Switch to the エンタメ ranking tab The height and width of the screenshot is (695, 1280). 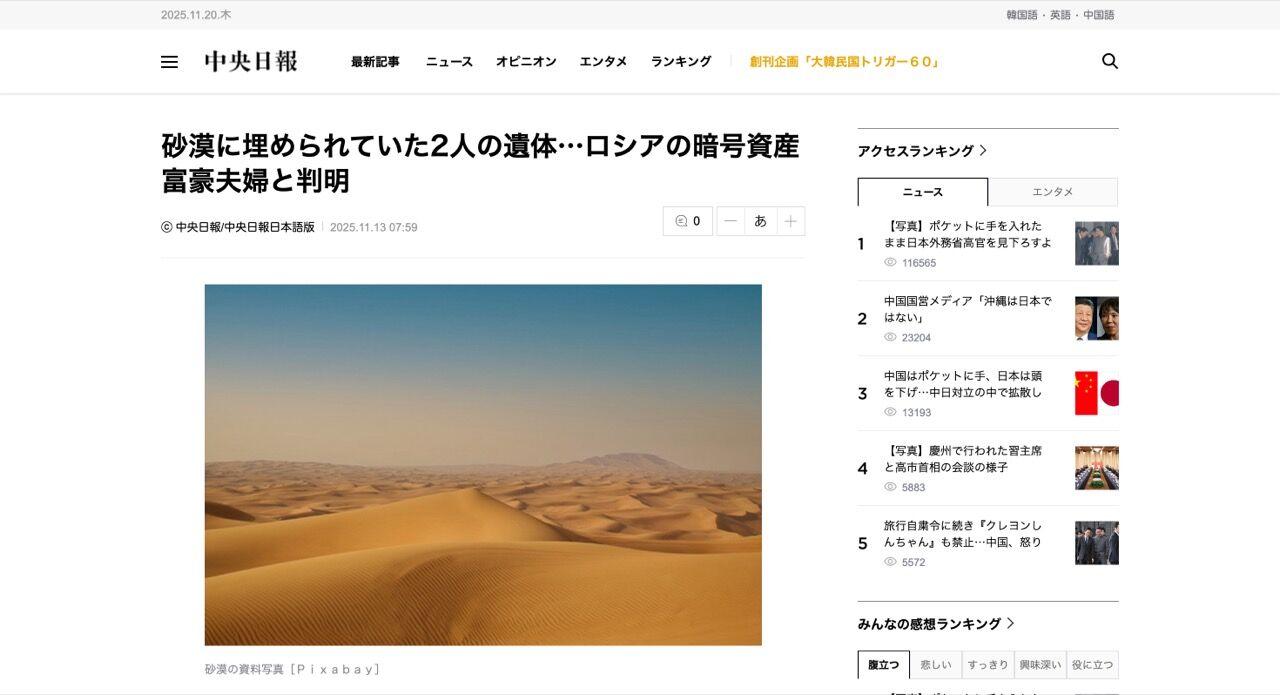1053,192
